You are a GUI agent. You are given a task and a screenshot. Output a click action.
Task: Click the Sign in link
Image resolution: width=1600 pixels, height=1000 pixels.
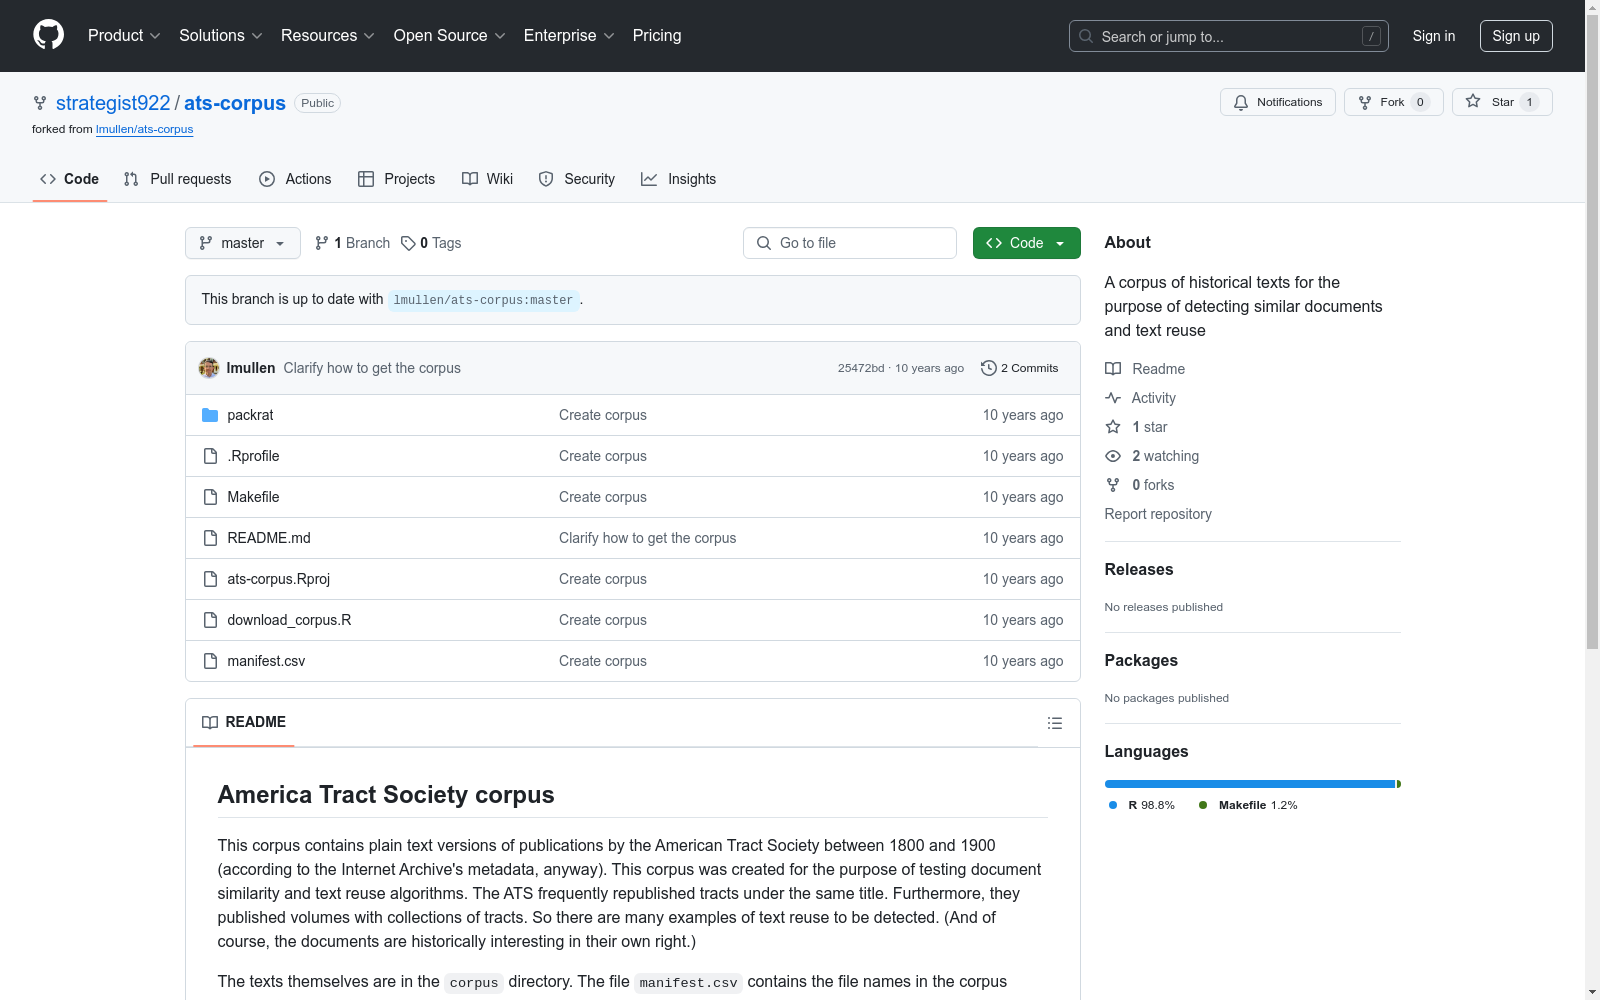coord(1434,36)
